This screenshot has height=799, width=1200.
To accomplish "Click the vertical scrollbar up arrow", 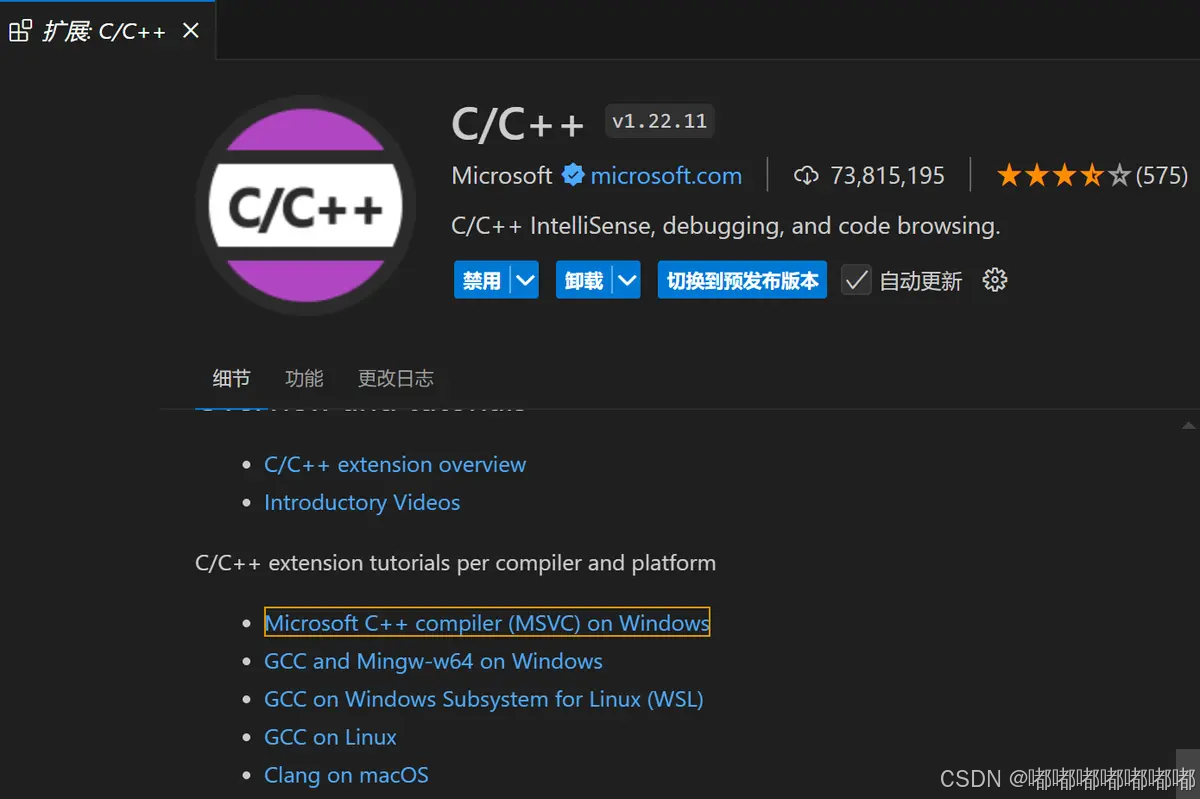I will pos(1188,425).
